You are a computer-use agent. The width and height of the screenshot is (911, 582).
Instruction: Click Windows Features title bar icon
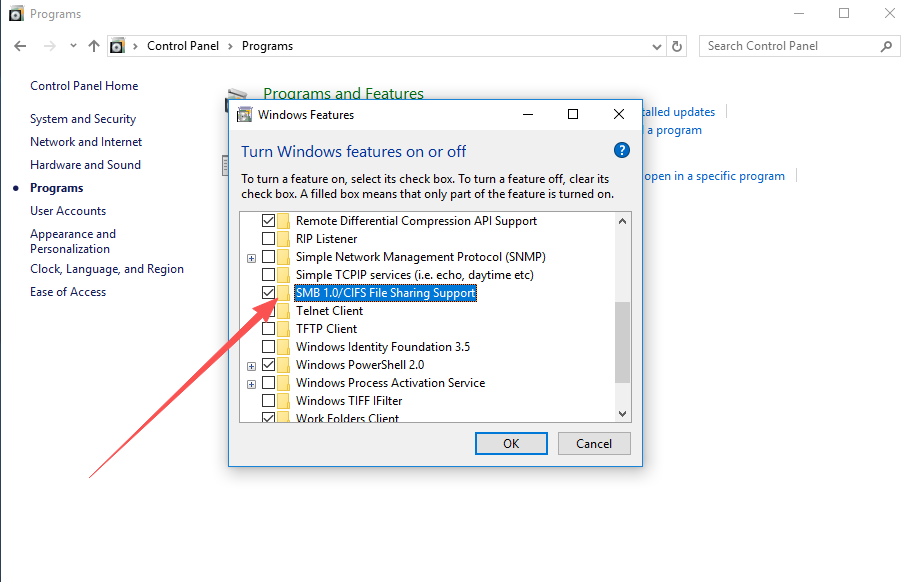click(x=245, y=114)
